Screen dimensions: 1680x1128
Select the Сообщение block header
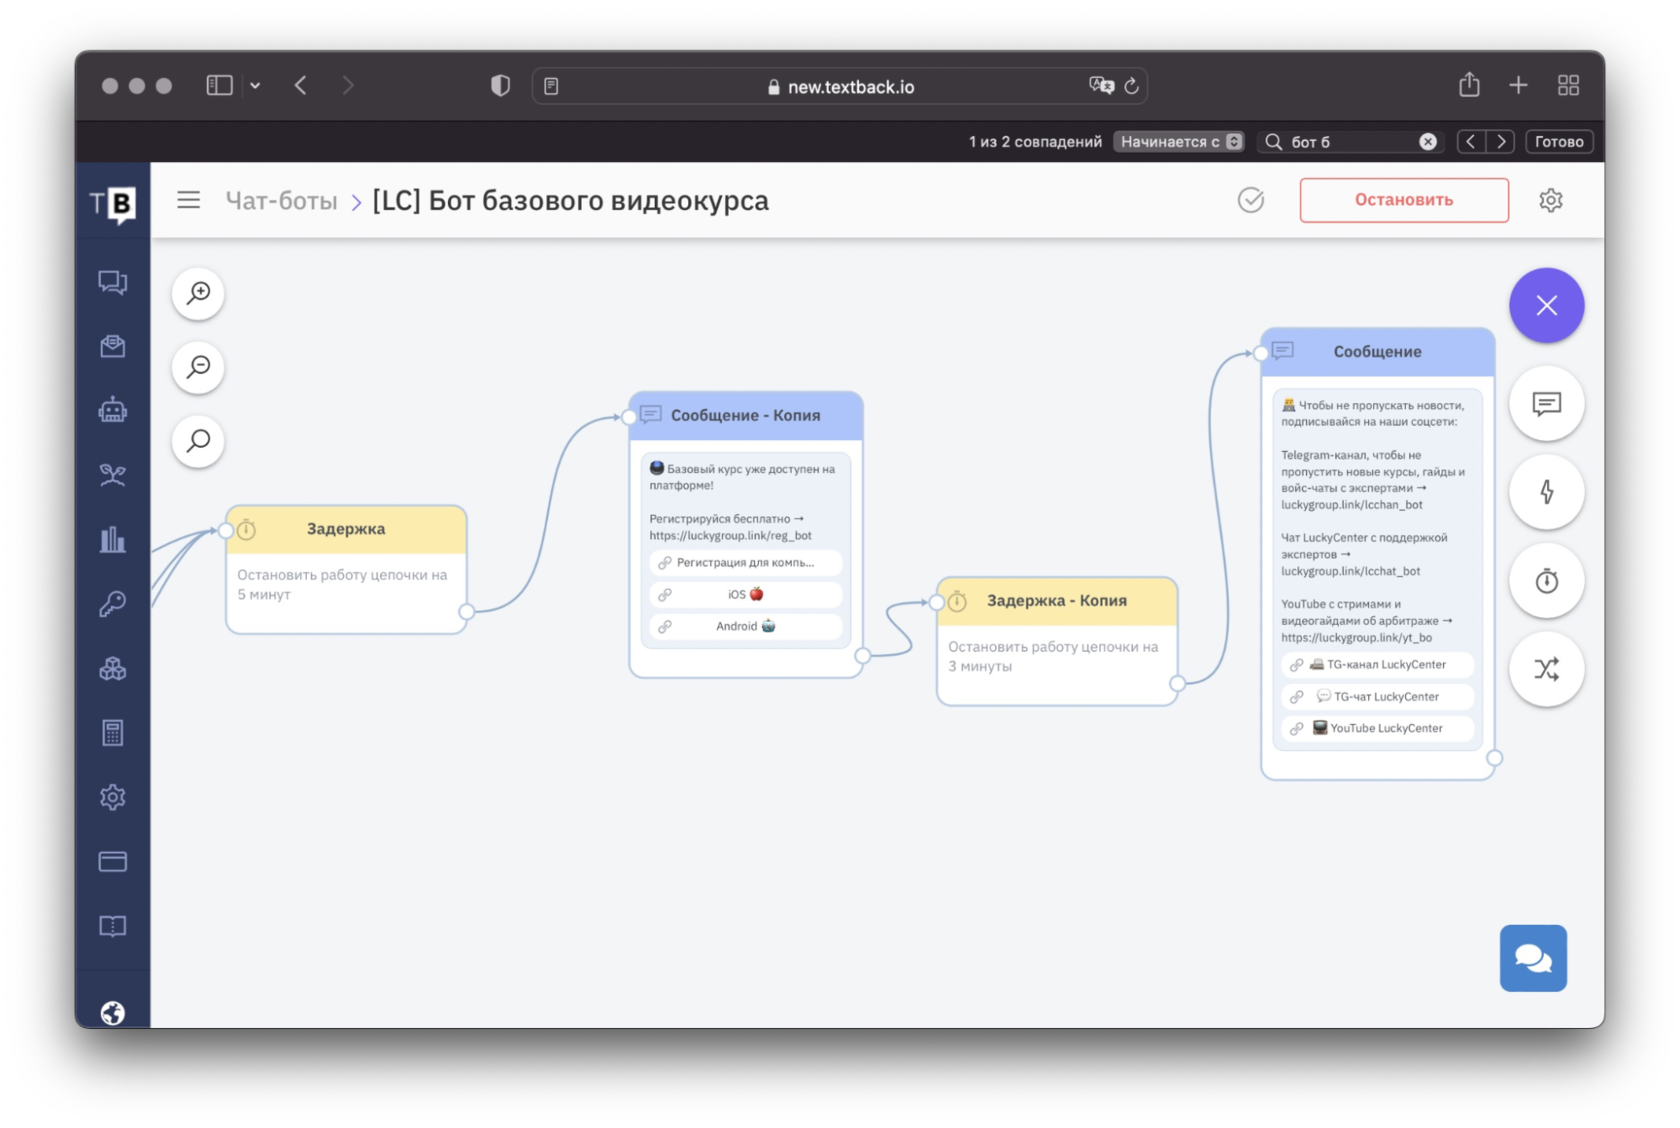1378,352
